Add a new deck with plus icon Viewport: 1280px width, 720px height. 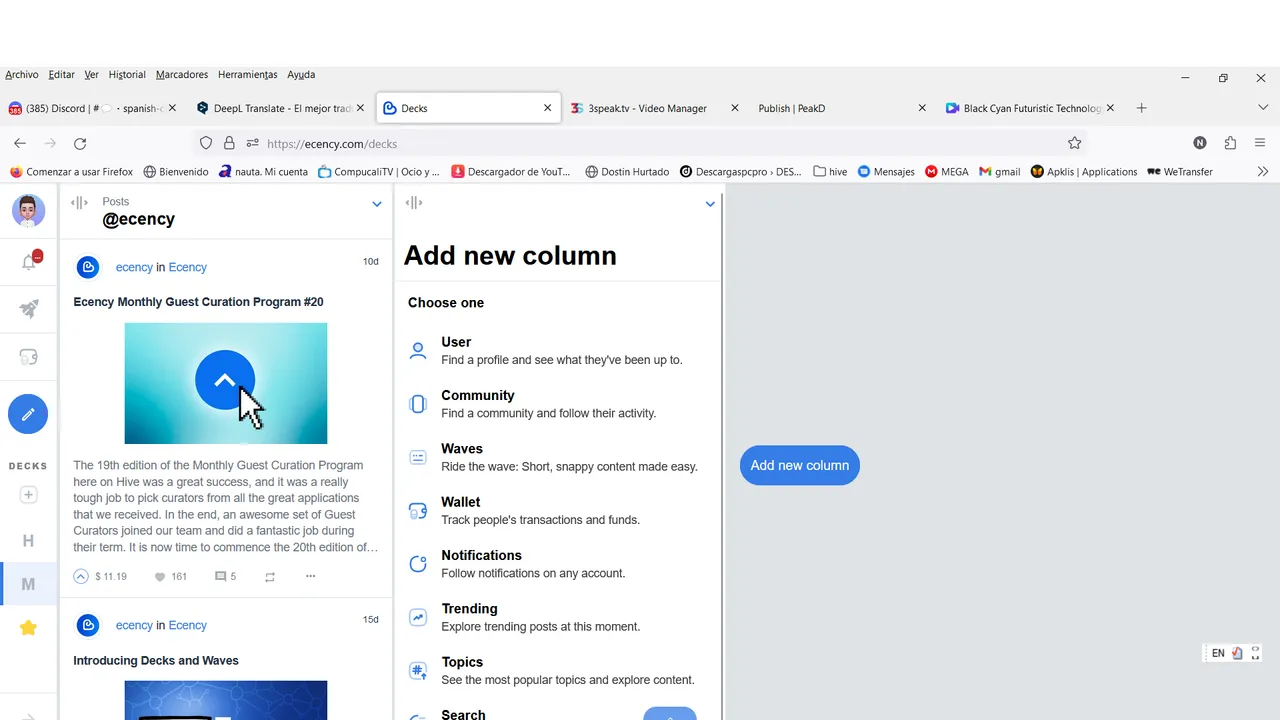pyautogui.click(x=28, y=495)
